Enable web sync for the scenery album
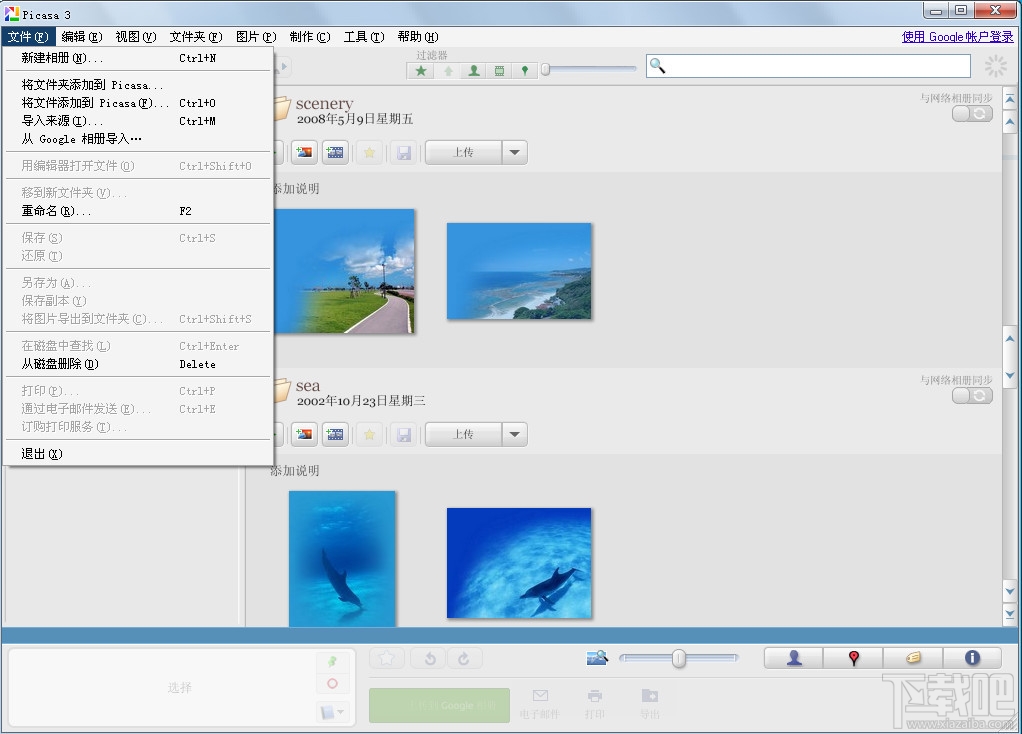Screen dimensions: 1022x734 [x=972, y=113]
